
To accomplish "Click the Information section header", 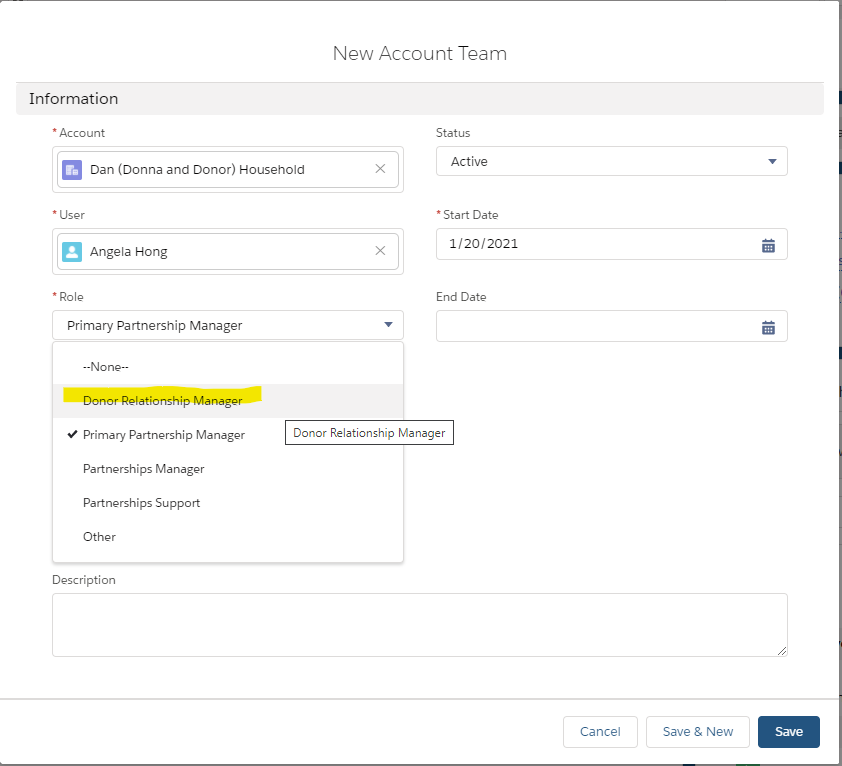I will pos(419,99).
